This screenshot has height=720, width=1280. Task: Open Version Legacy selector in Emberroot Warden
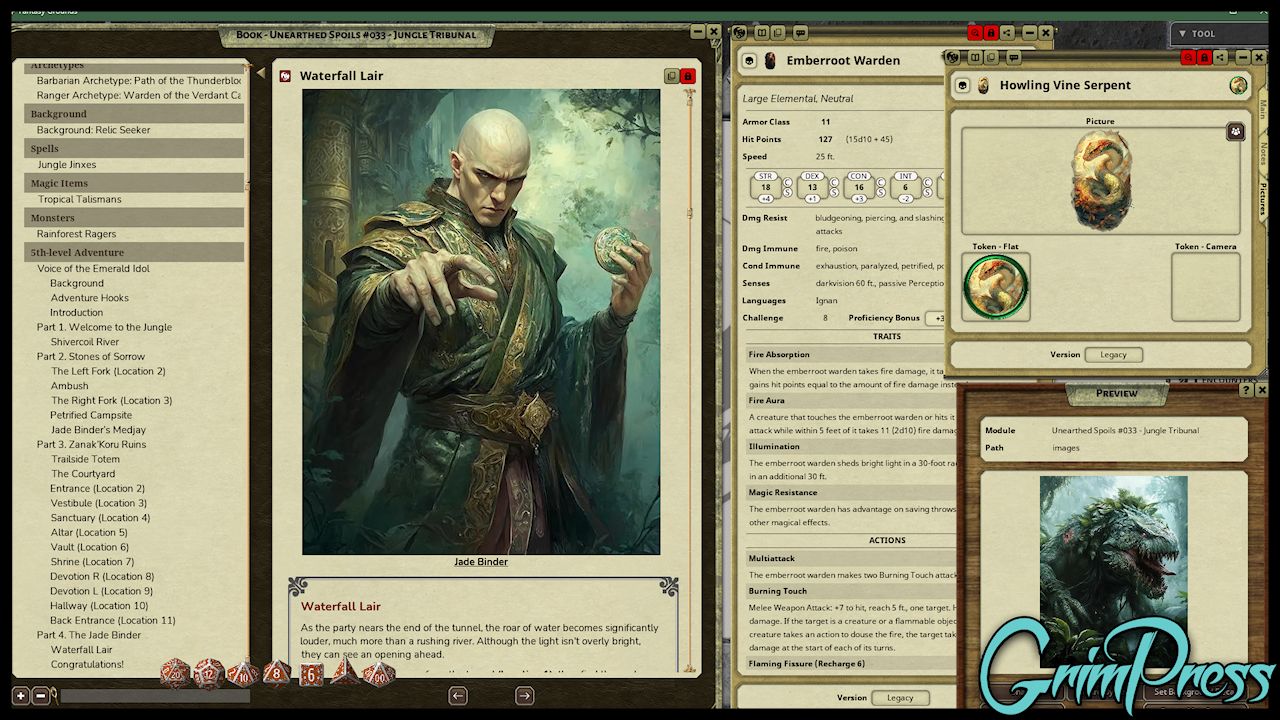coord(900,698)
